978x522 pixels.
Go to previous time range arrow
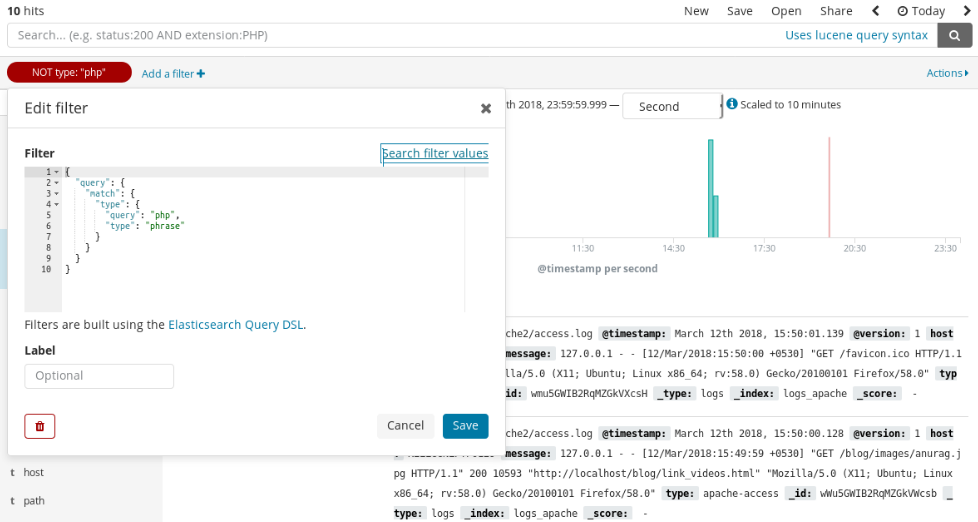point(876,11)
